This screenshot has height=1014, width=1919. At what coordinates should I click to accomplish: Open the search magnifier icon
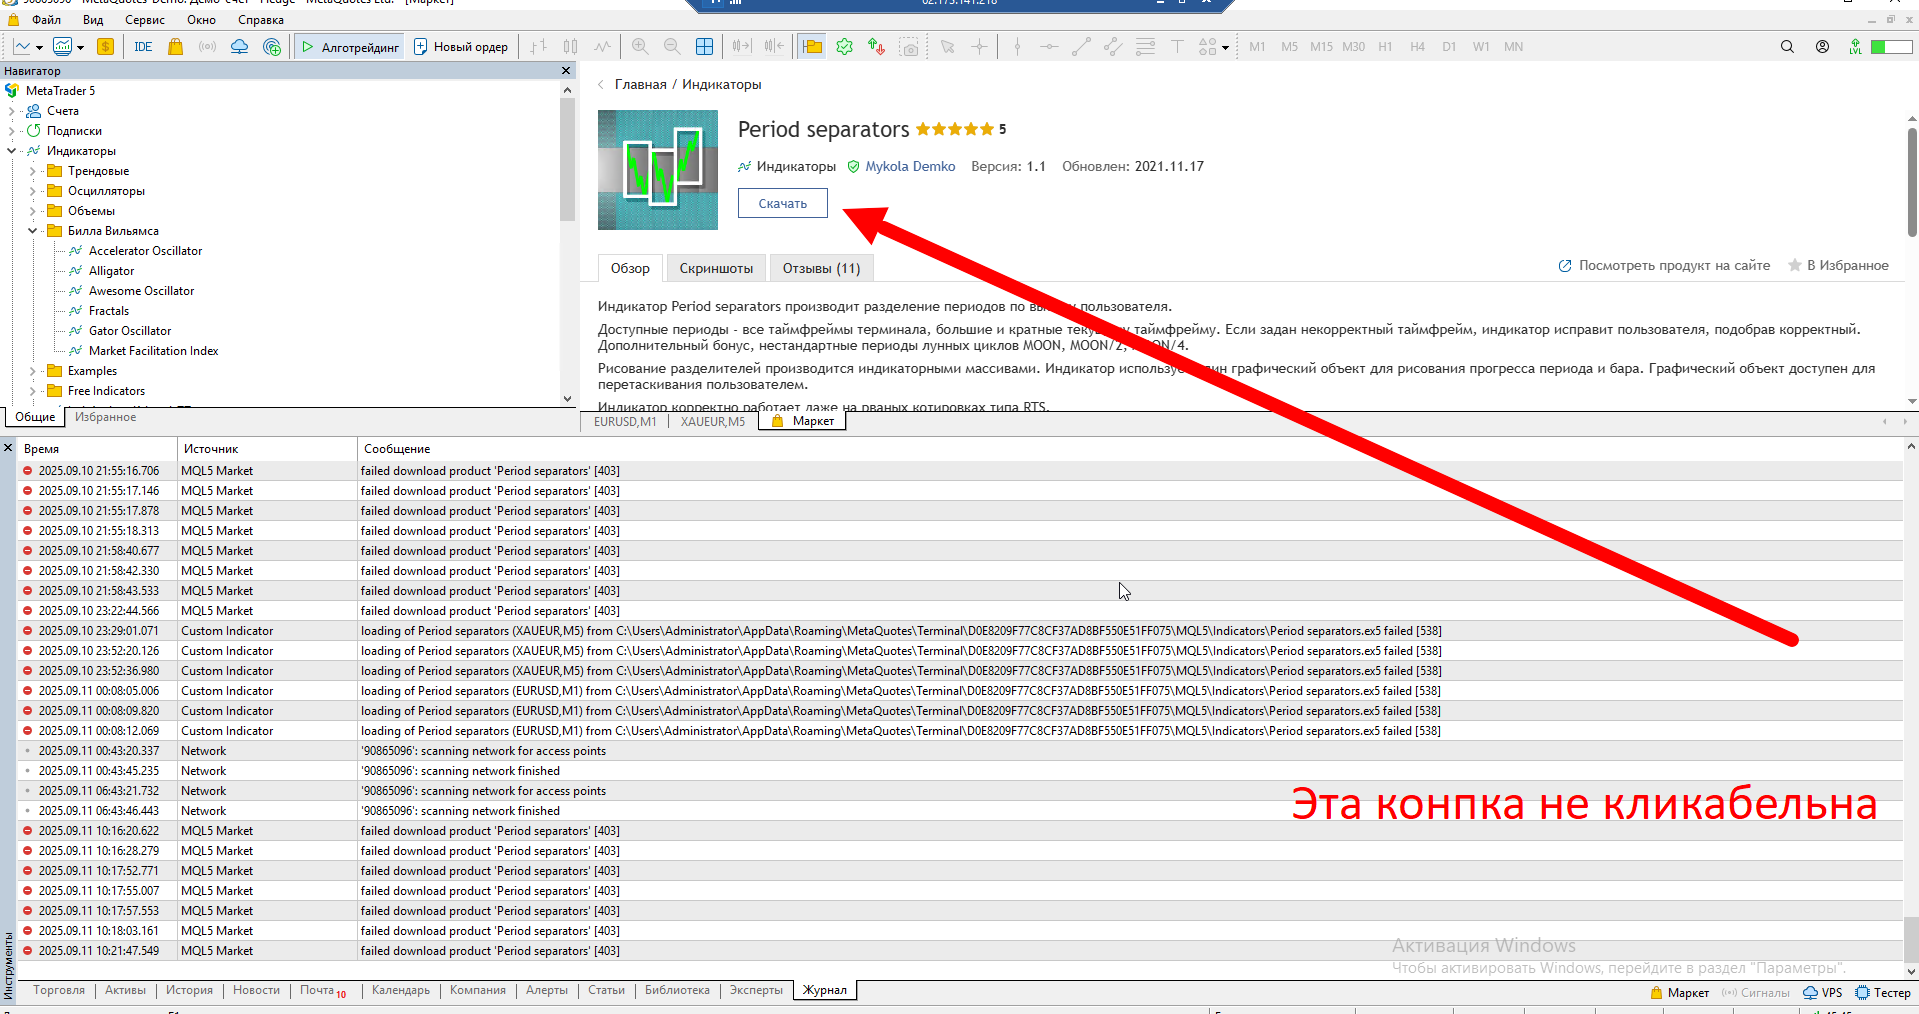coord(1787,46)
